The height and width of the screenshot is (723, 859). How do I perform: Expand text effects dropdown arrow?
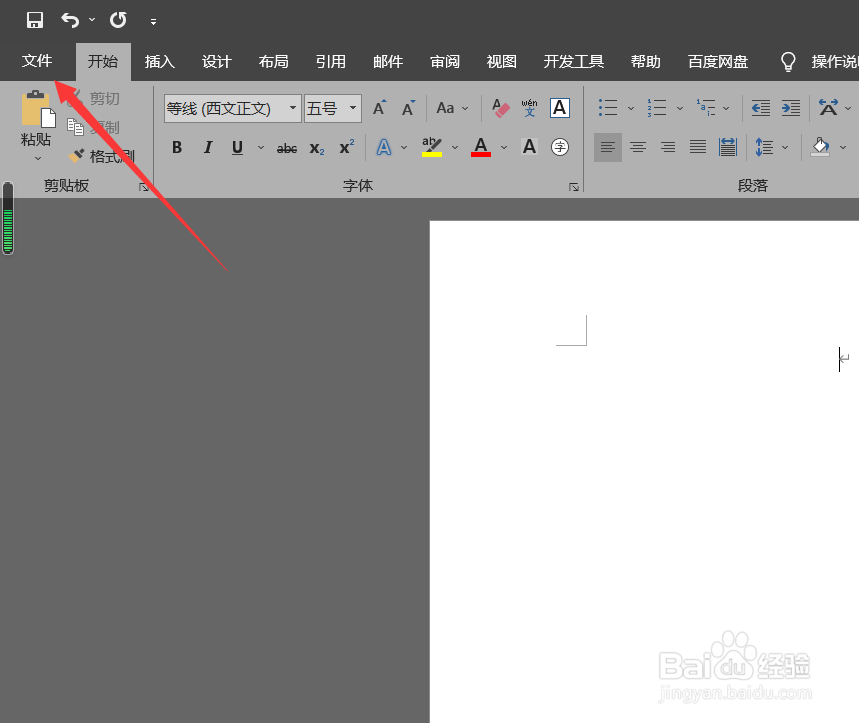tap(404, 147)
